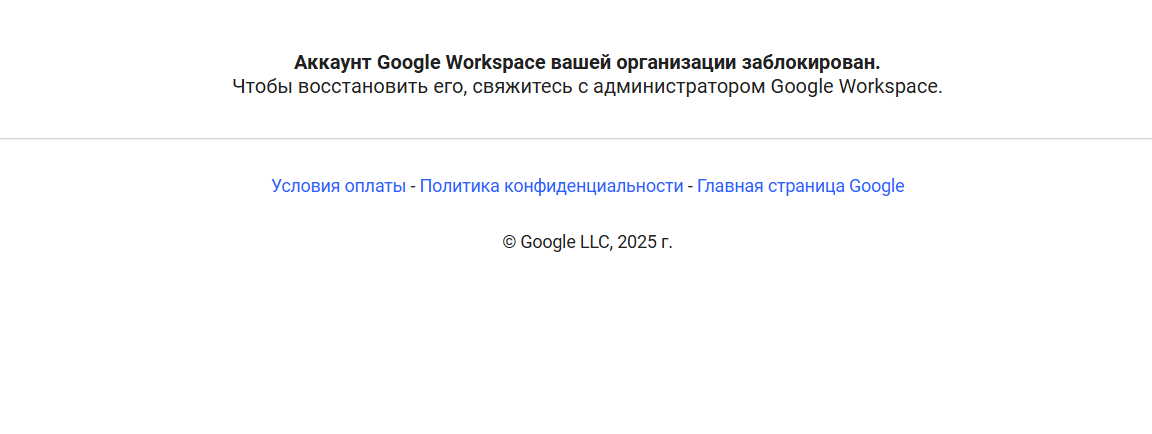
Task: Click the word Аккаунт in the heading
Action: click(333, 63)
